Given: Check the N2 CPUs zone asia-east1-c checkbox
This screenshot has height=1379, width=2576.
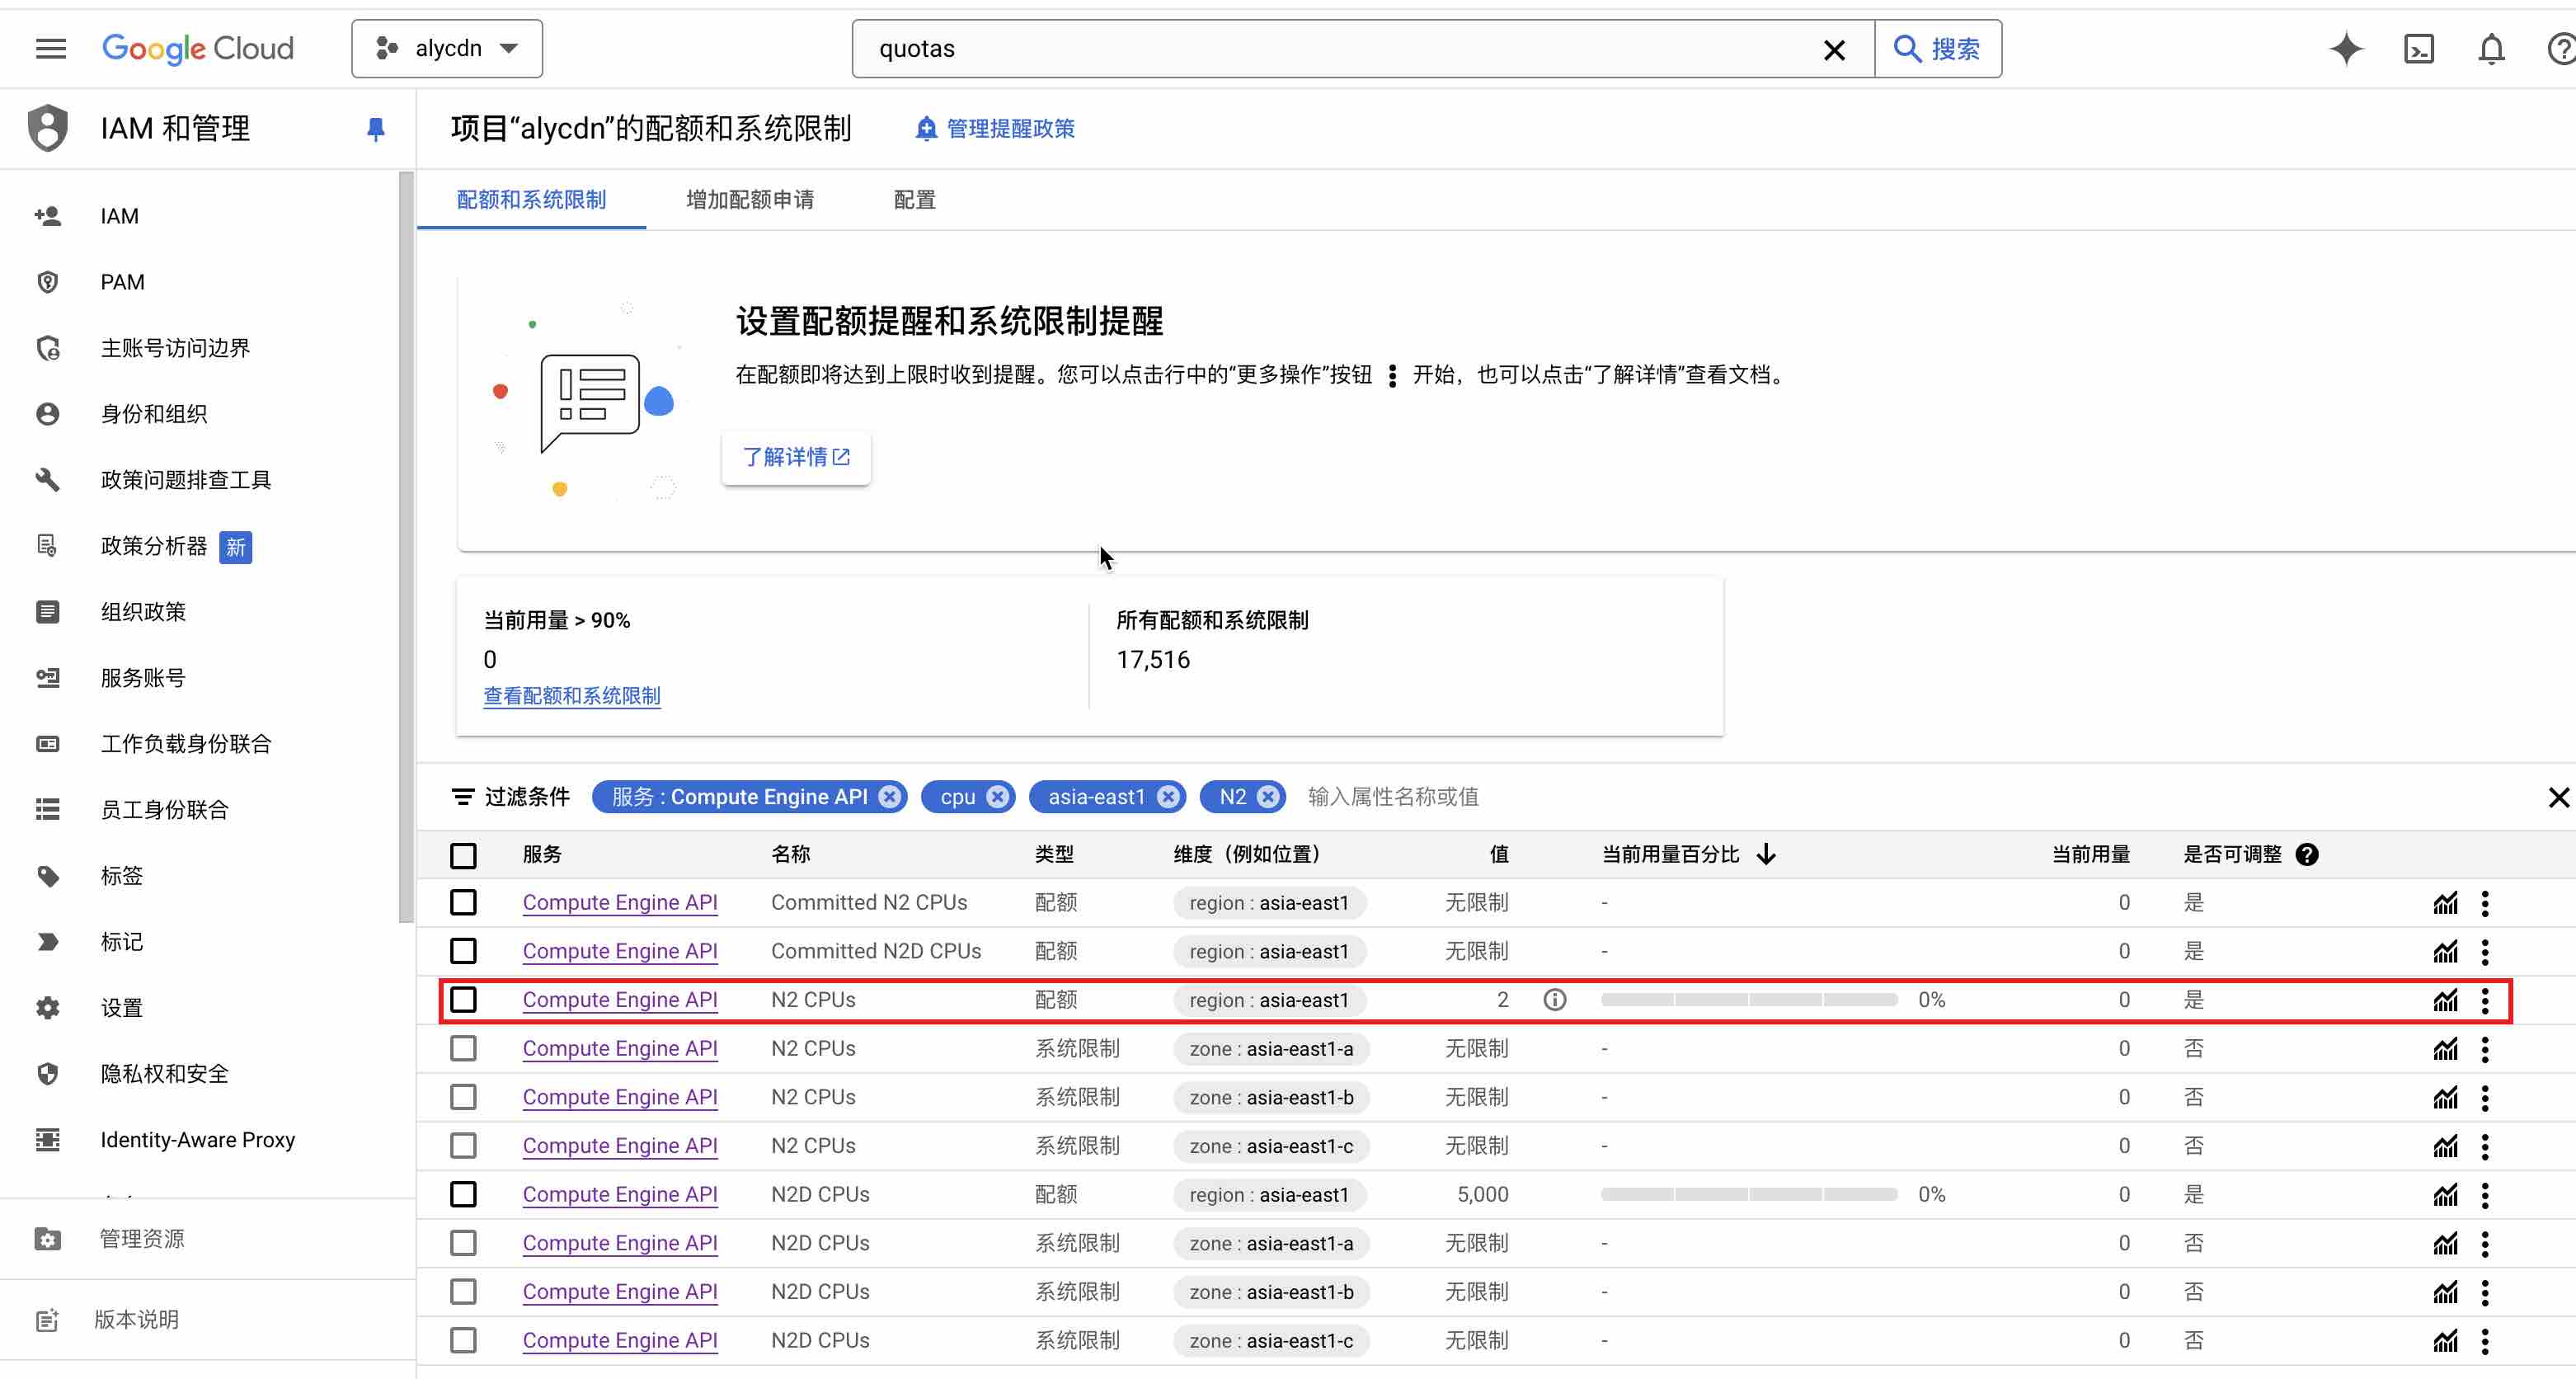Looking at the screenshot, I should pos(463,1146).
